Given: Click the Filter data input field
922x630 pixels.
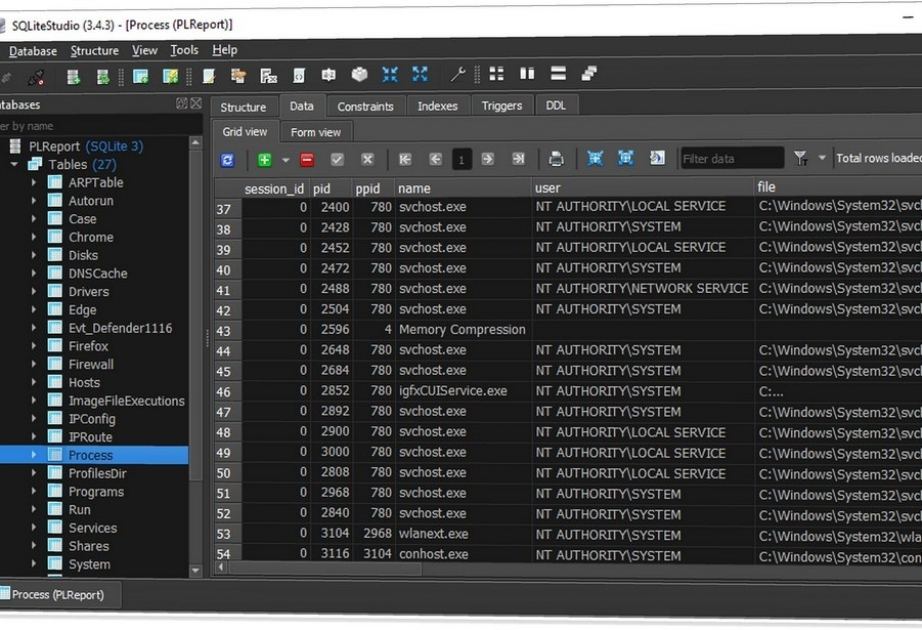Looking at the screenshot, I should coord(732,158).
